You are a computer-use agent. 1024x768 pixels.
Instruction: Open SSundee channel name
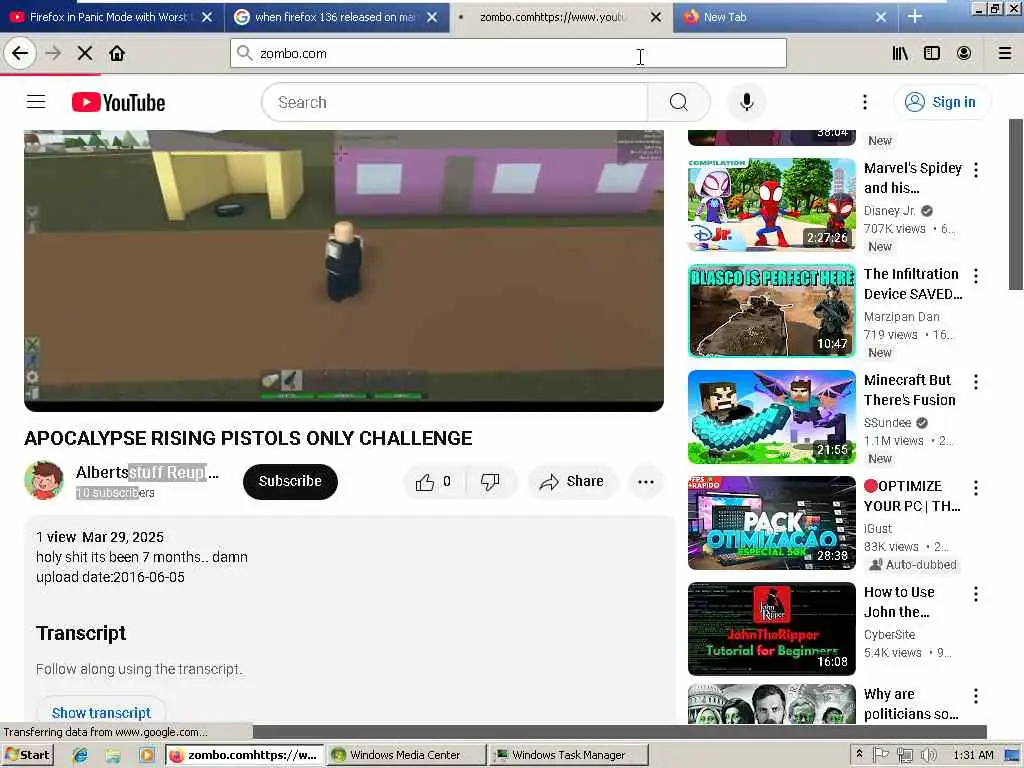coord(888,423)
